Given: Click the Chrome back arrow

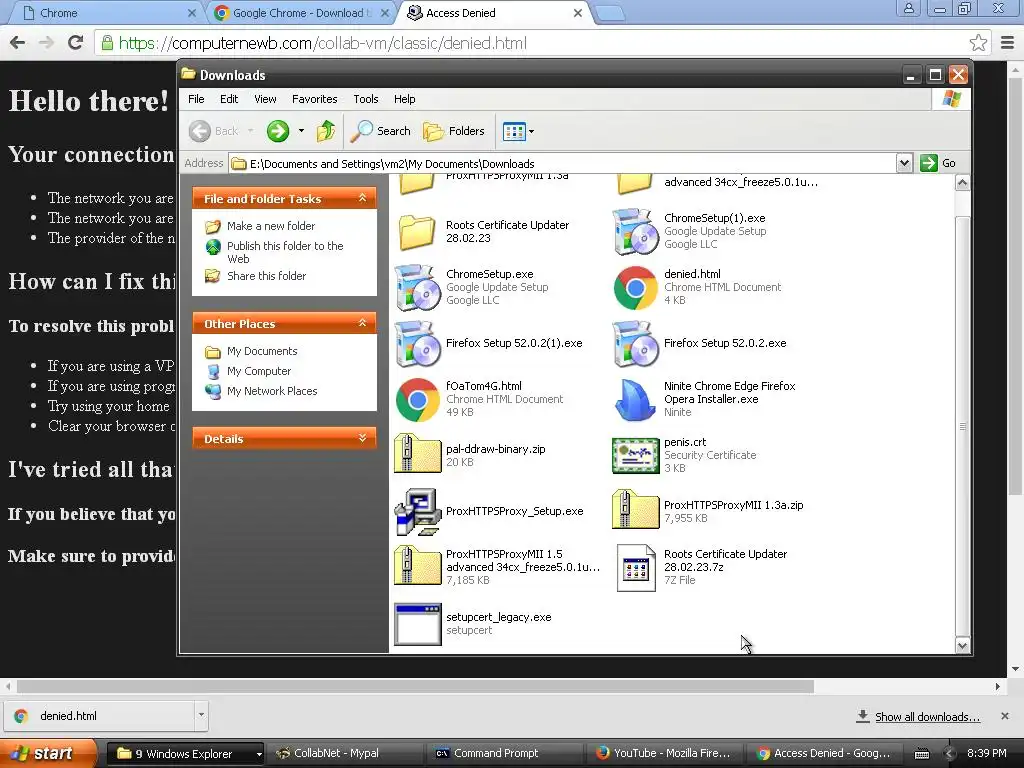Looking at the screenshot, I should [x=18, y=43].
